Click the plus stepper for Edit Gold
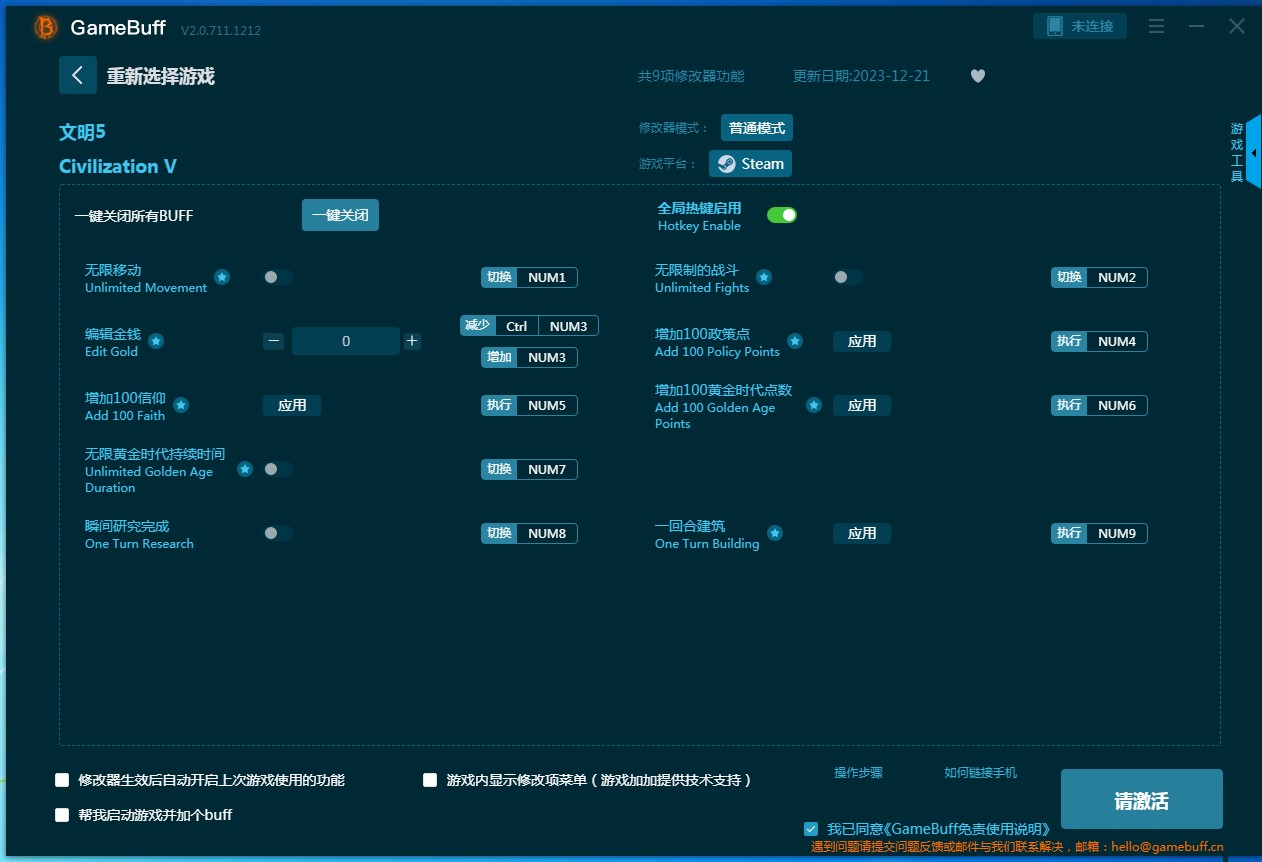The height and width of the screenshot is (862, 1262). pos(412,341)
